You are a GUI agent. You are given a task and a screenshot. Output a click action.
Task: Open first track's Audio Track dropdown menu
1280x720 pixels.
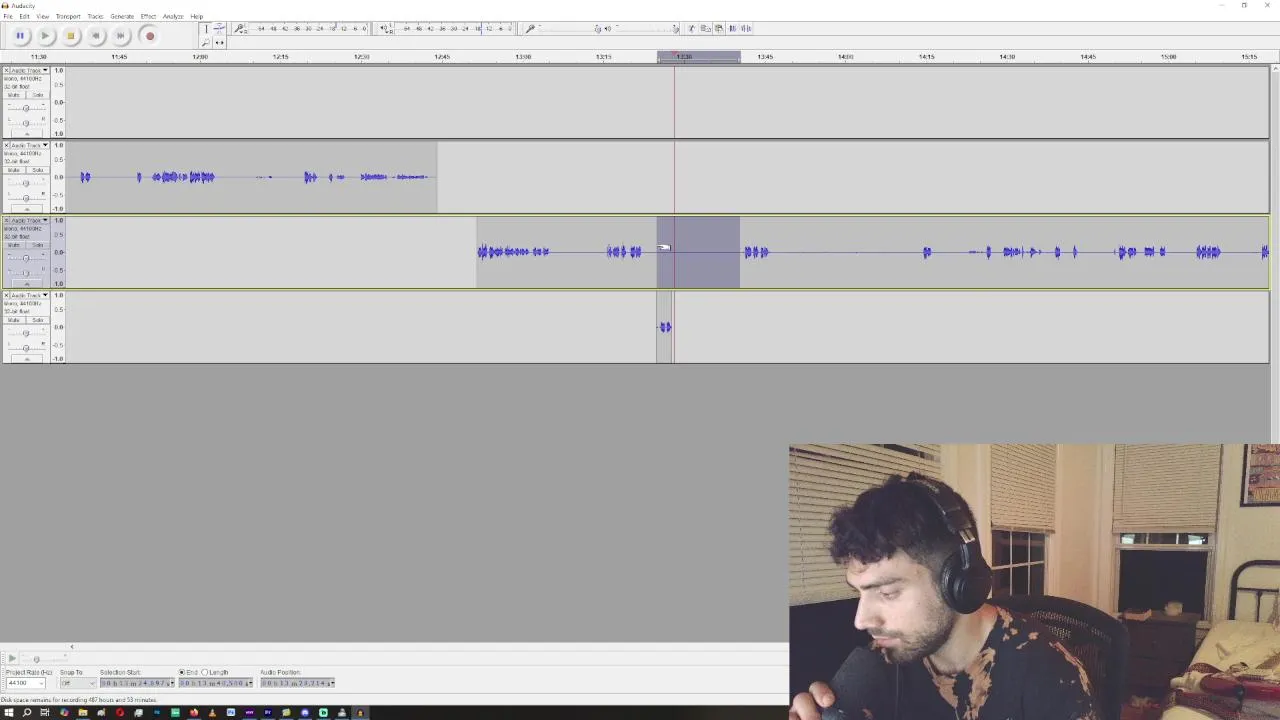click(30, 70)
